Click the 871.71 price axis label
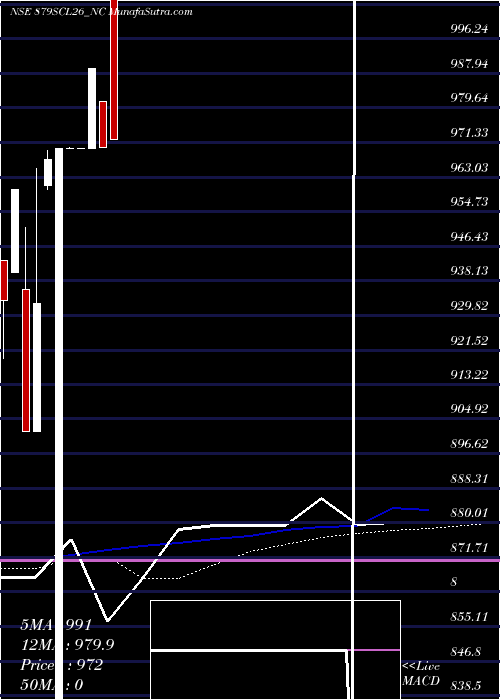 coord(469,547)
